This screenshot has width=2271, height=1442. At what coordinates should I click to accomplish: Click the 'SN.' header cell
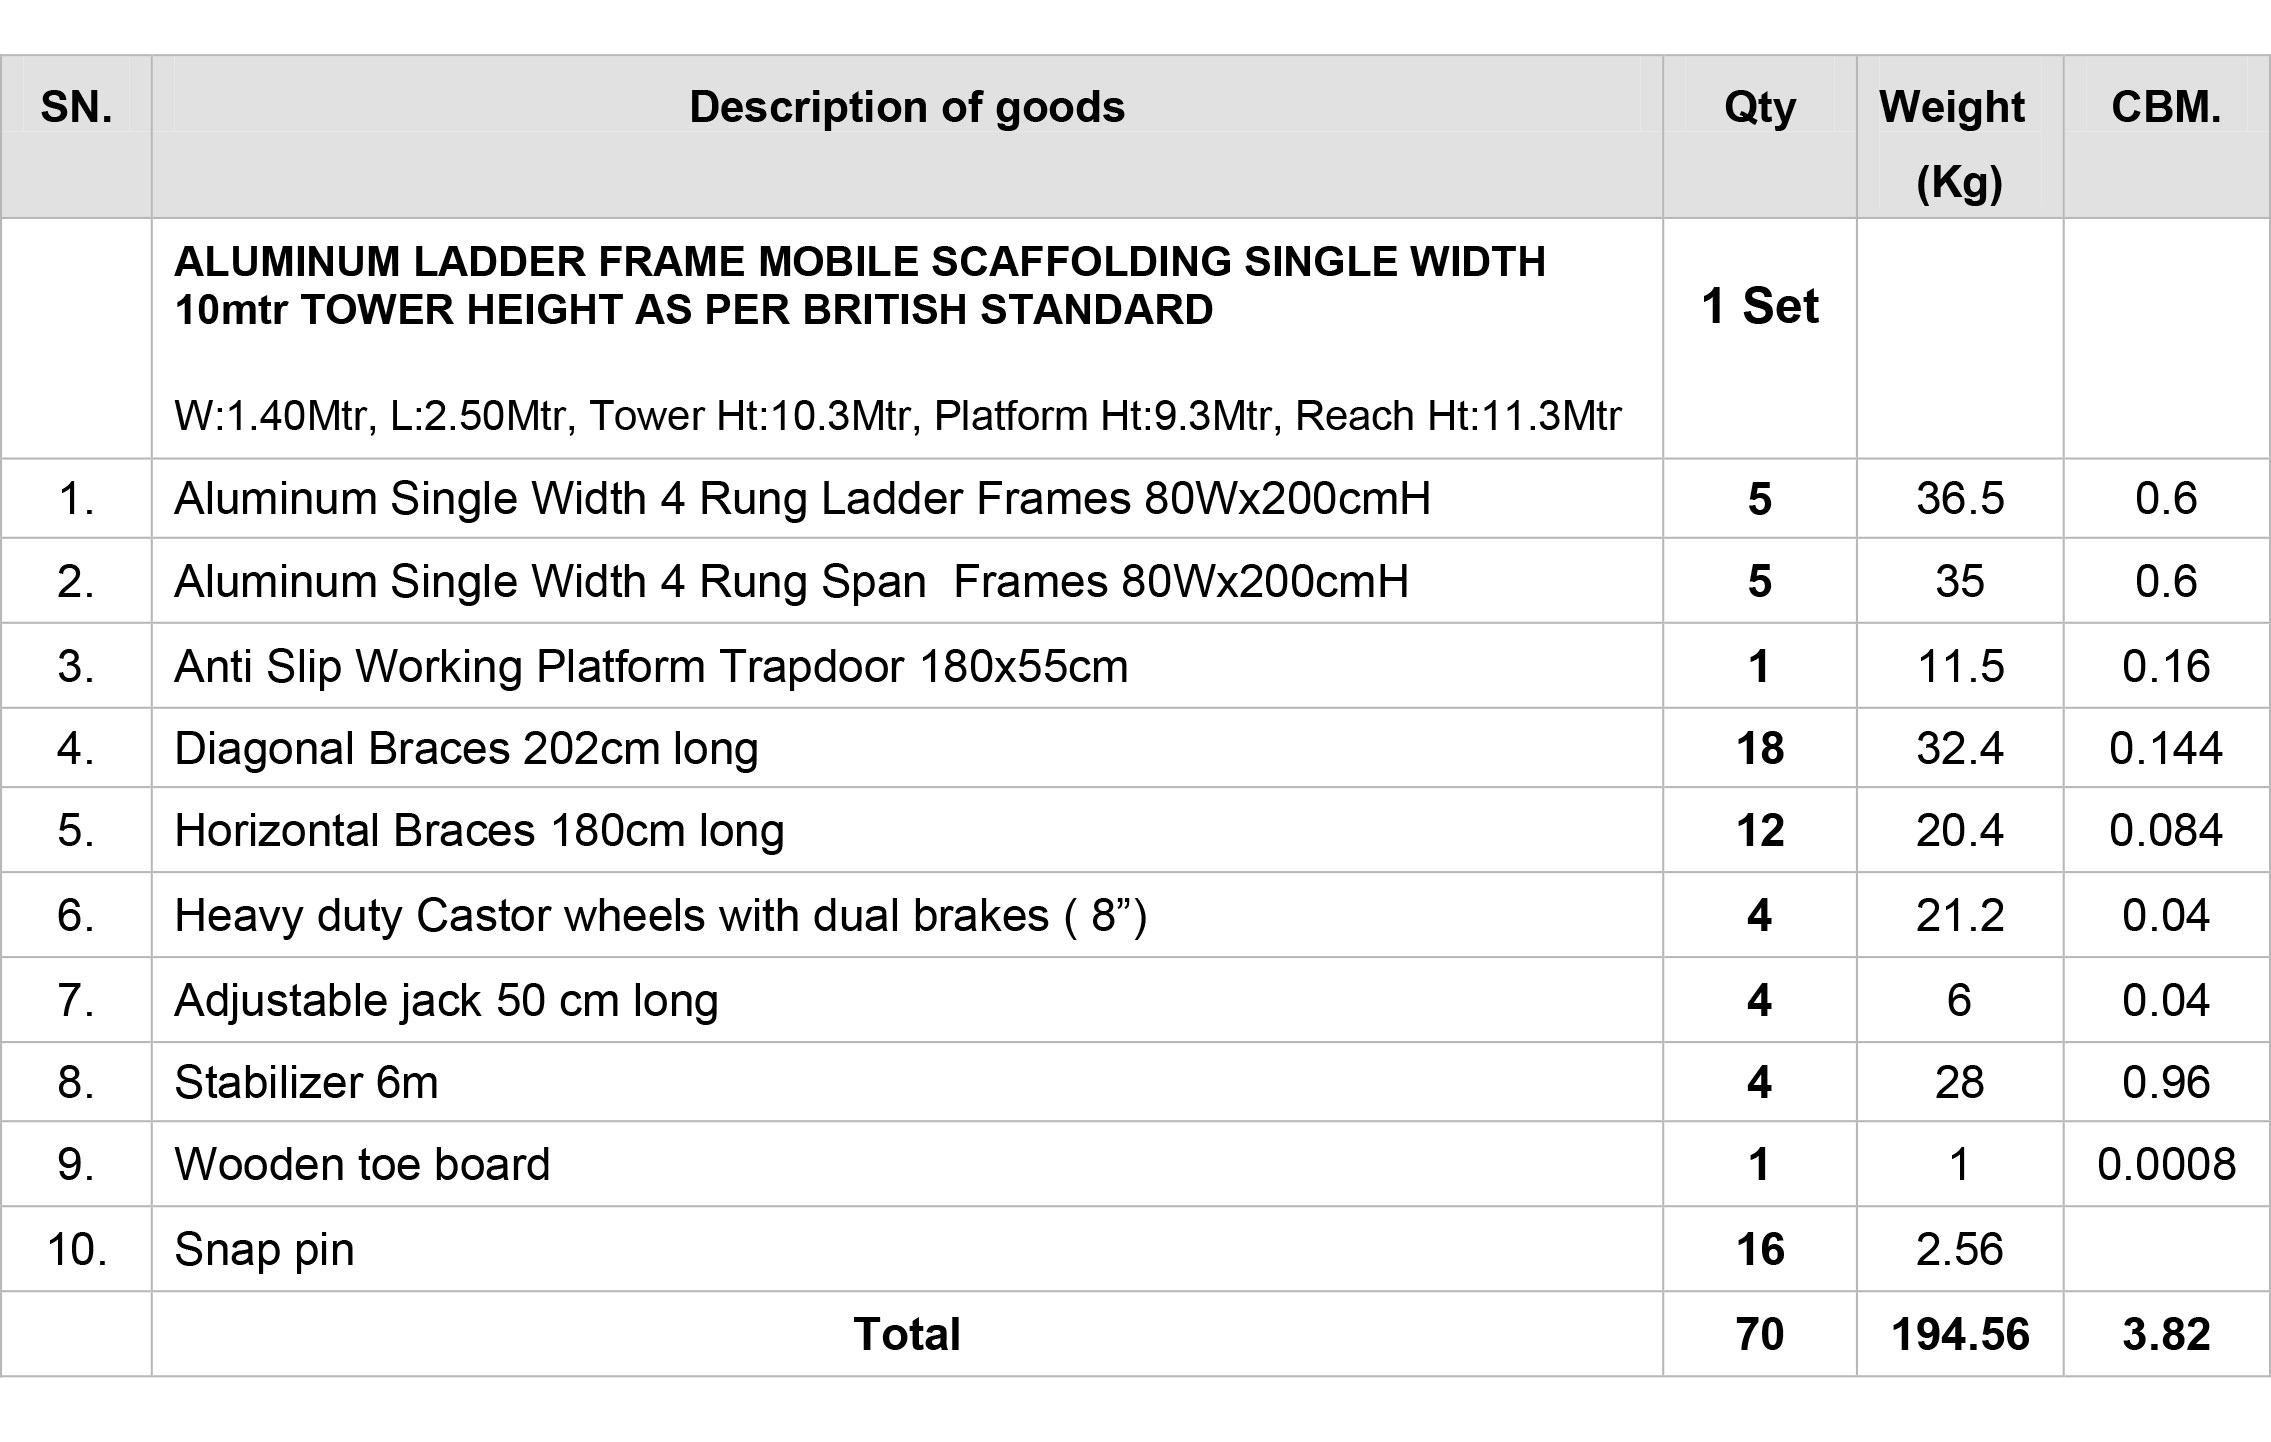point(76,137)
